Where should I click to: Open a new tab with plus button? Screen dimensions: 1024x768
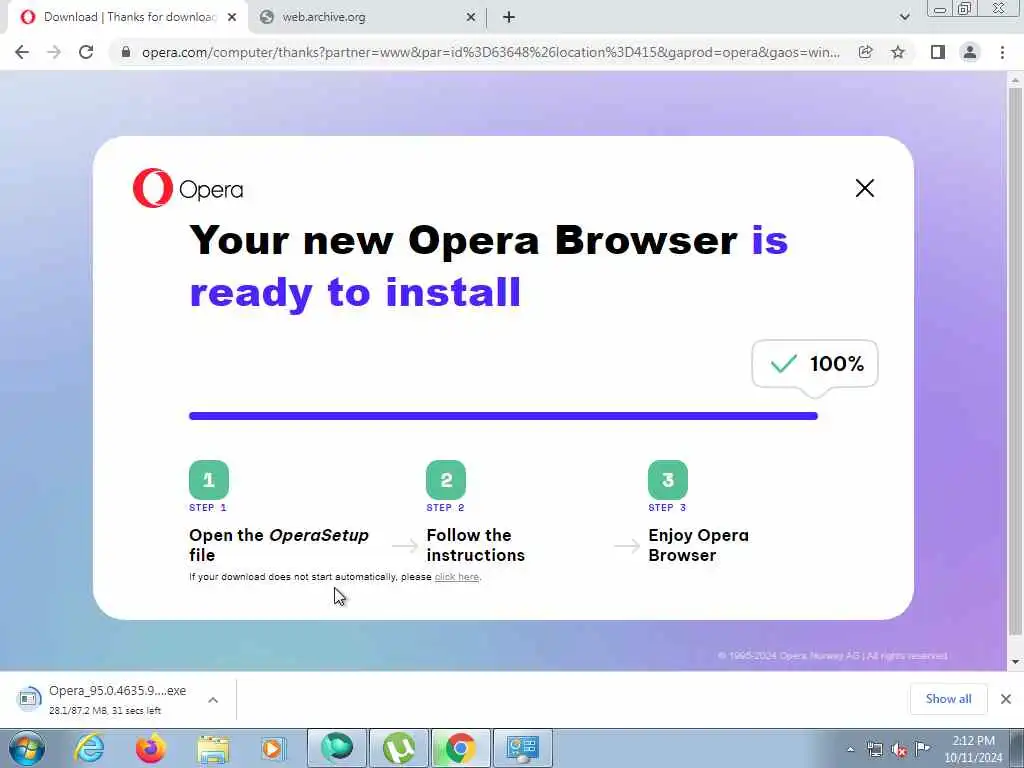point(509,17)
